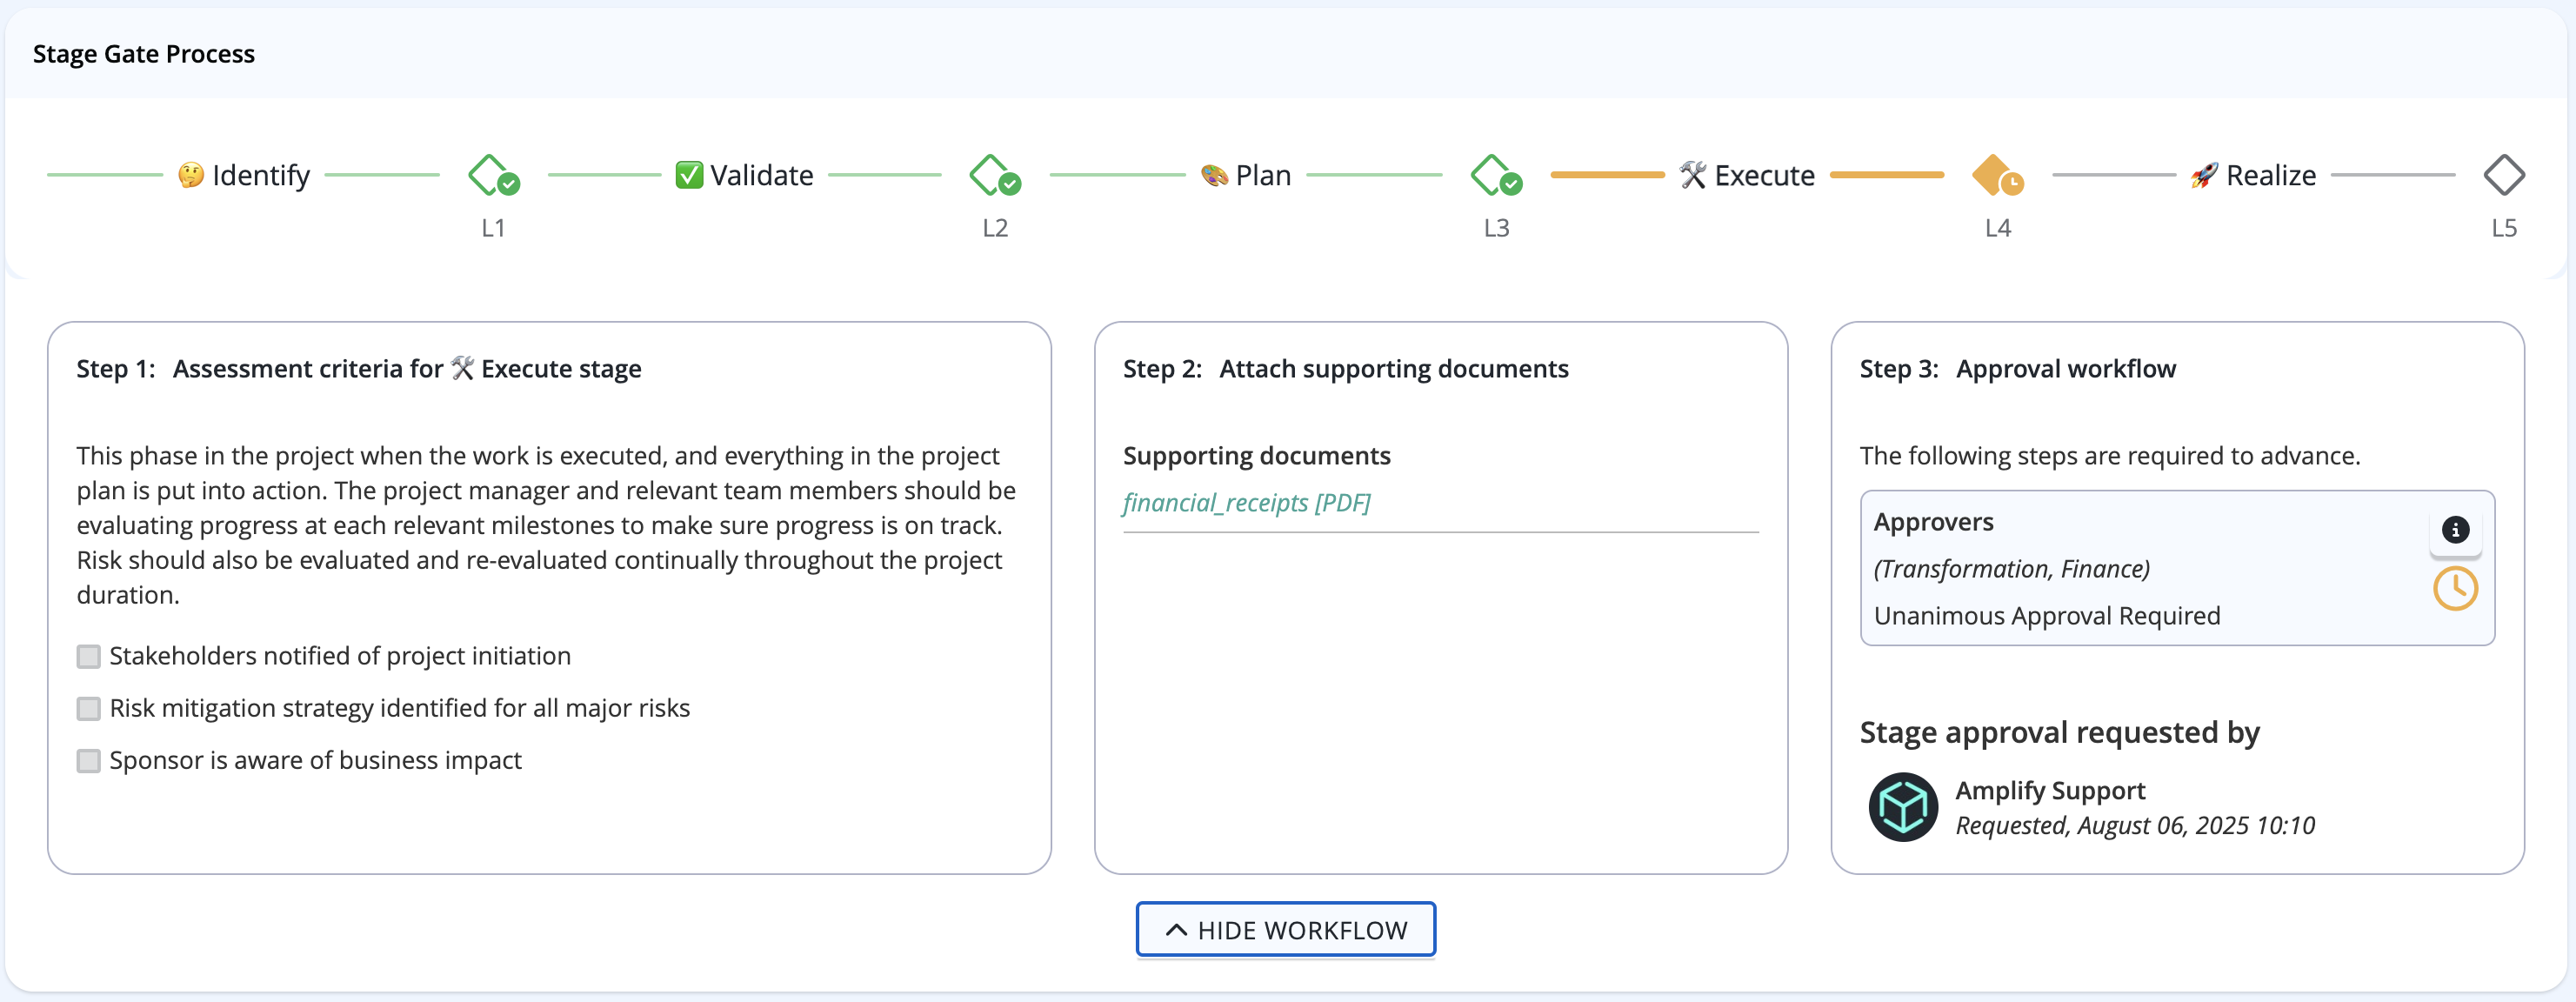Select the Plan stage
The image size is (2576, 1002).
1246,175
